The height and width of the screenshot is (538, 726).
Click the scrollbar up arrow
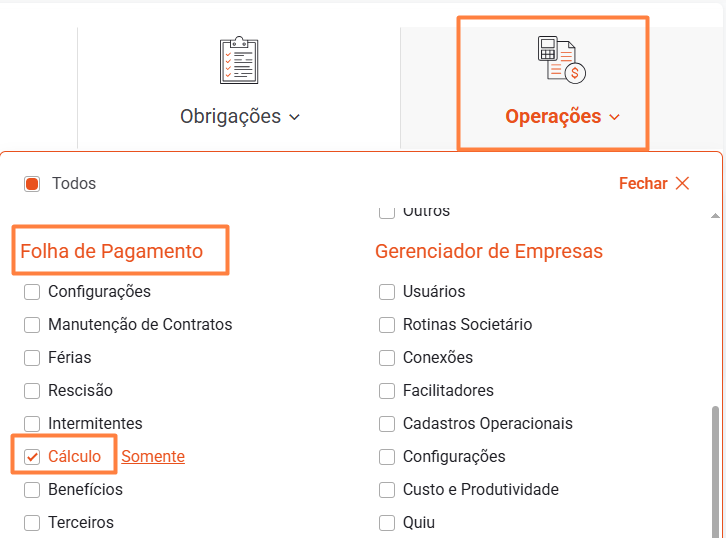coord(715,215)
